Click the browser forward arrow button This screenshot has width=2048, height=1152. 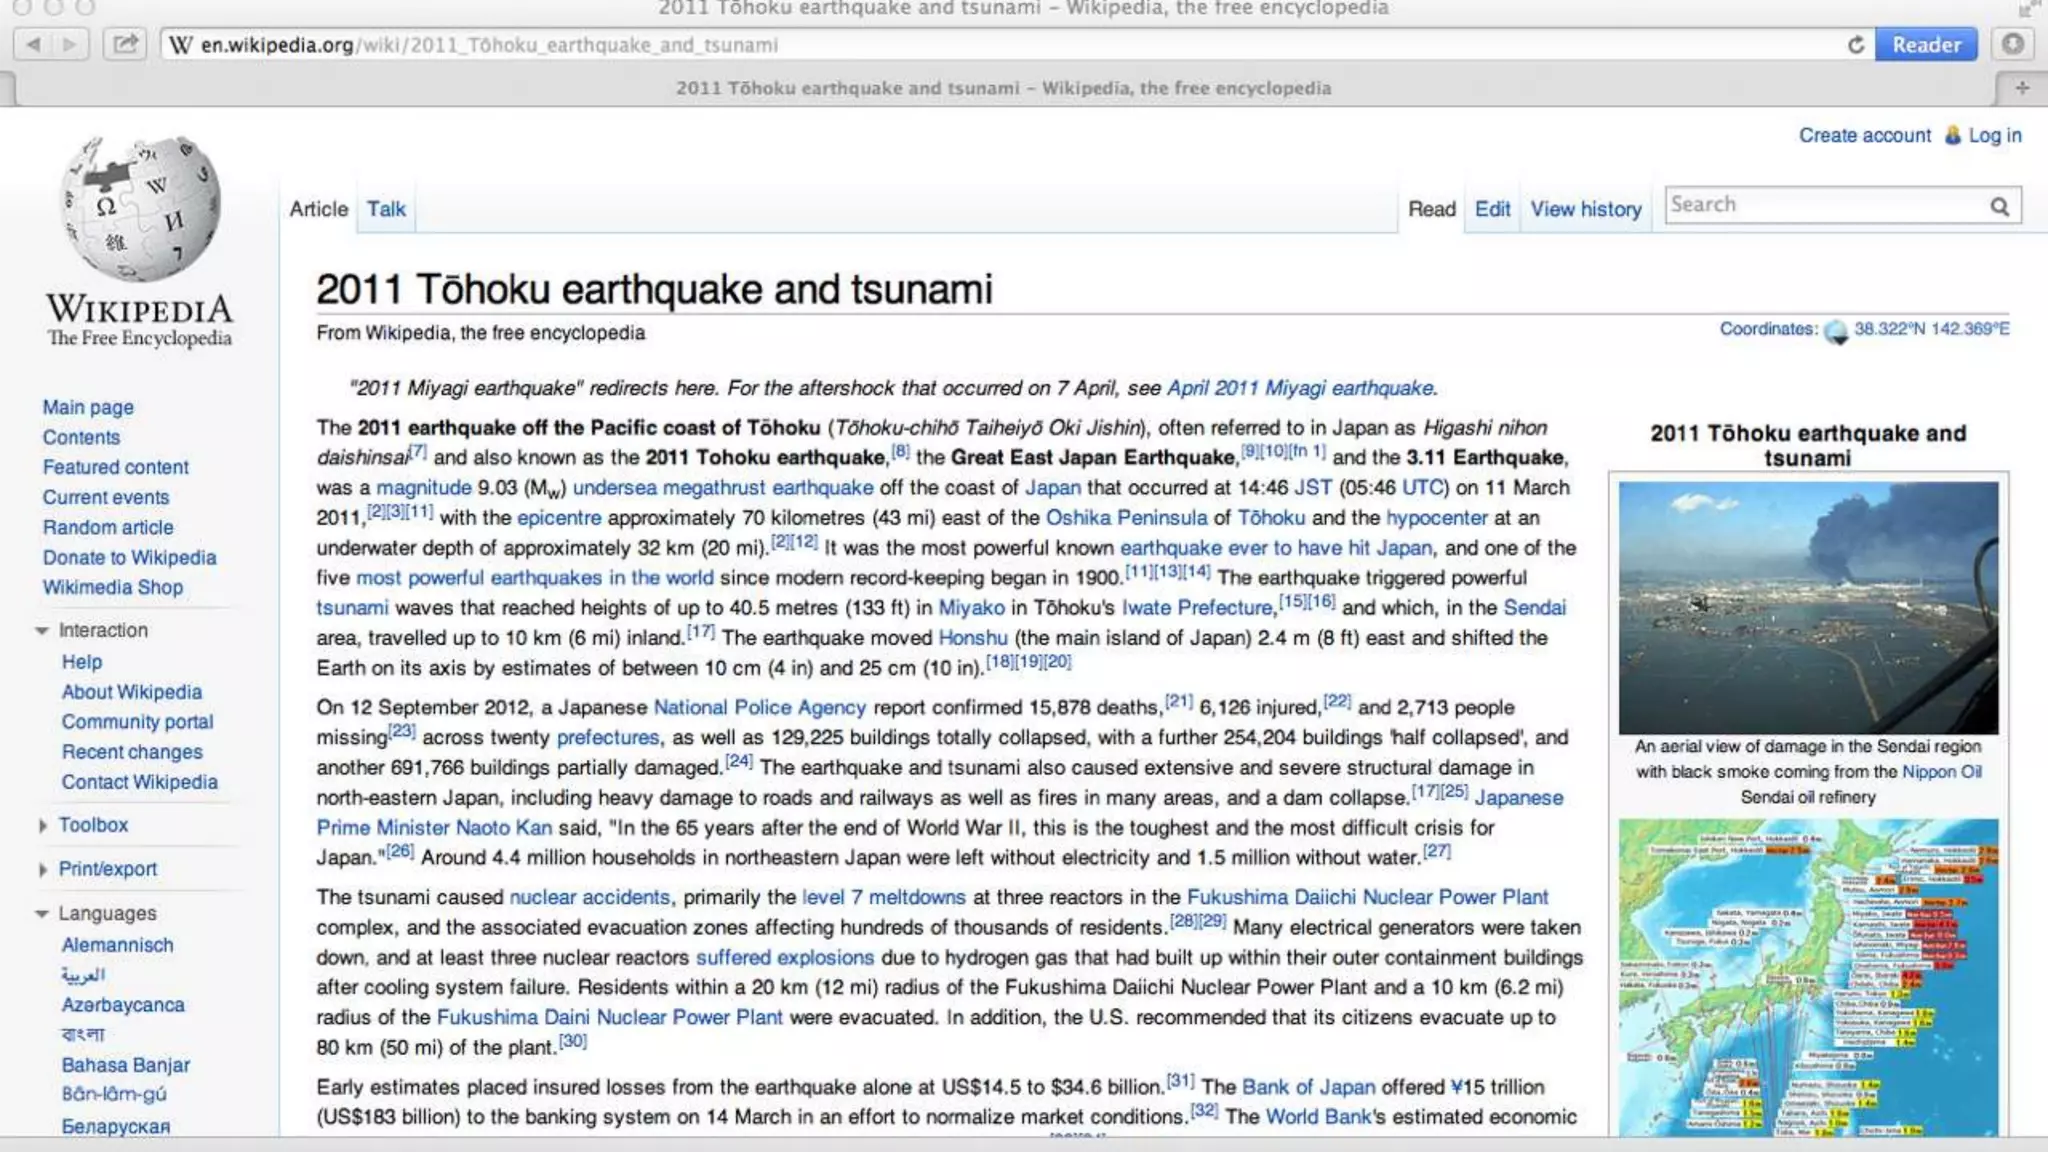(x=69, y=44)
